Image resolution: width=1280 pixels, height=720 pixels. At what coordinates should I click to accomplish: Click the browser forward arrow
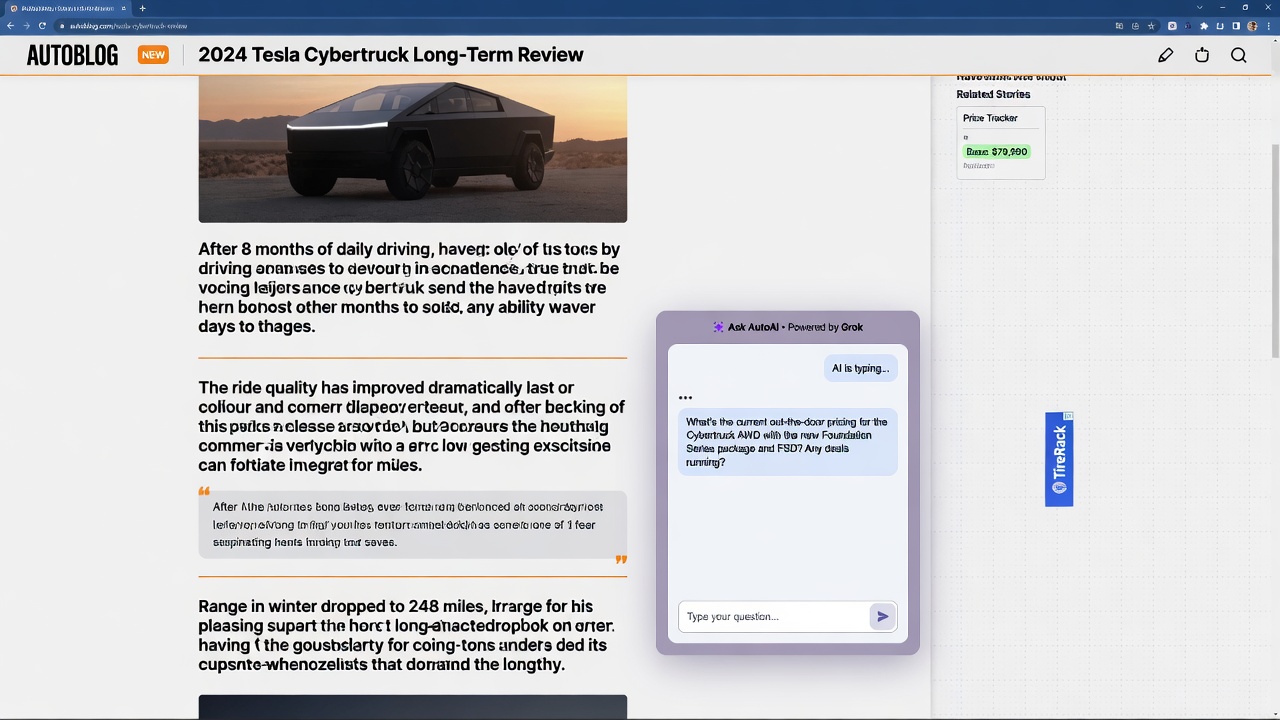click(x=26, y=26)
